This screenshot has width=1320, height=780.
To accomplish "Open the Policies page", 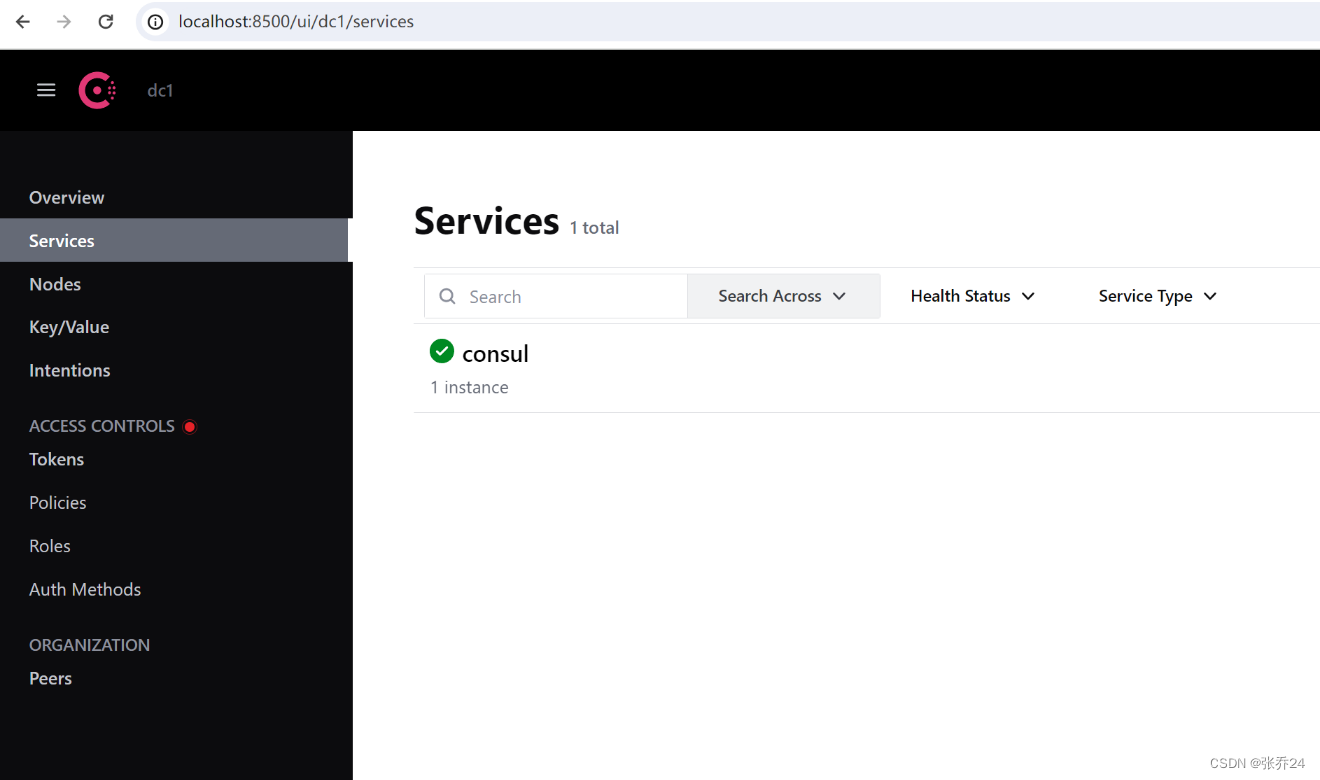I will (x=57, y=502).
